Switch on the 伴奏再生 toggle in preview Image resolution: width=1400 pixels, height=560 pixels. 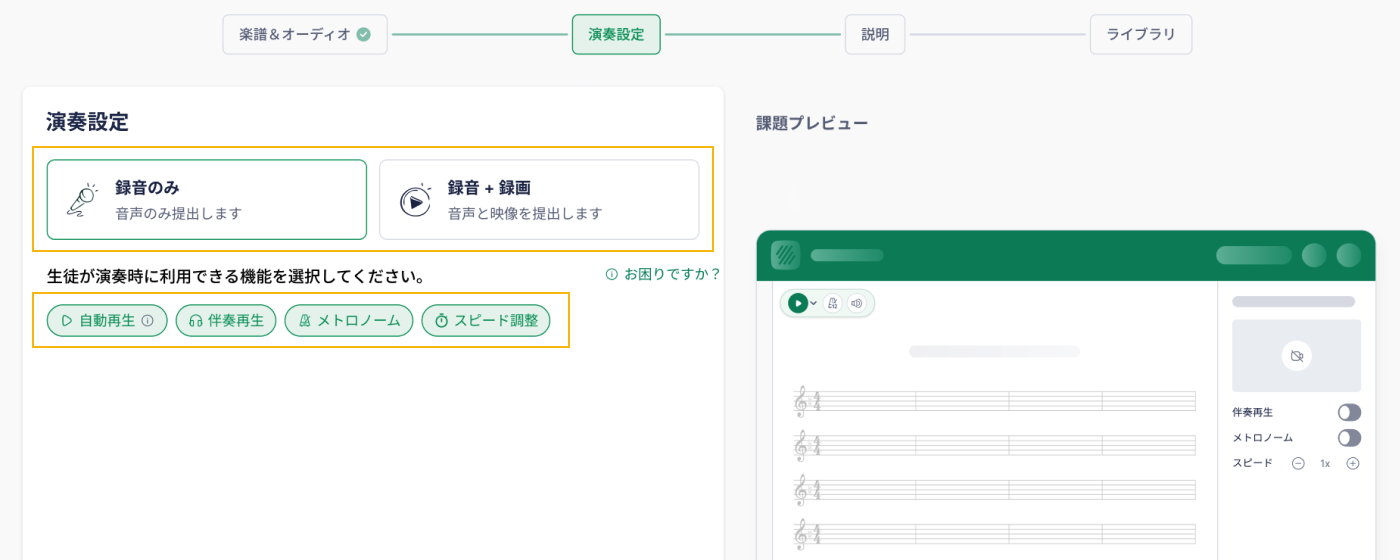tap(1349, 412)
